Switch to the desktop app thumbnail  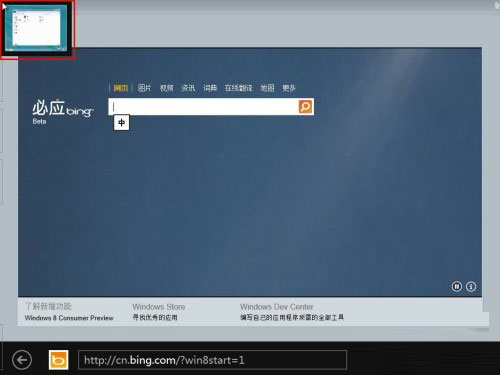click(x=37, y=29)
